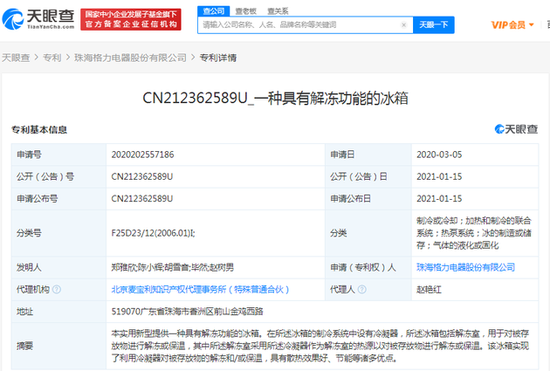Click help icon next to 代理机构
Screen dimensions: 550x371
pos(56,289)
